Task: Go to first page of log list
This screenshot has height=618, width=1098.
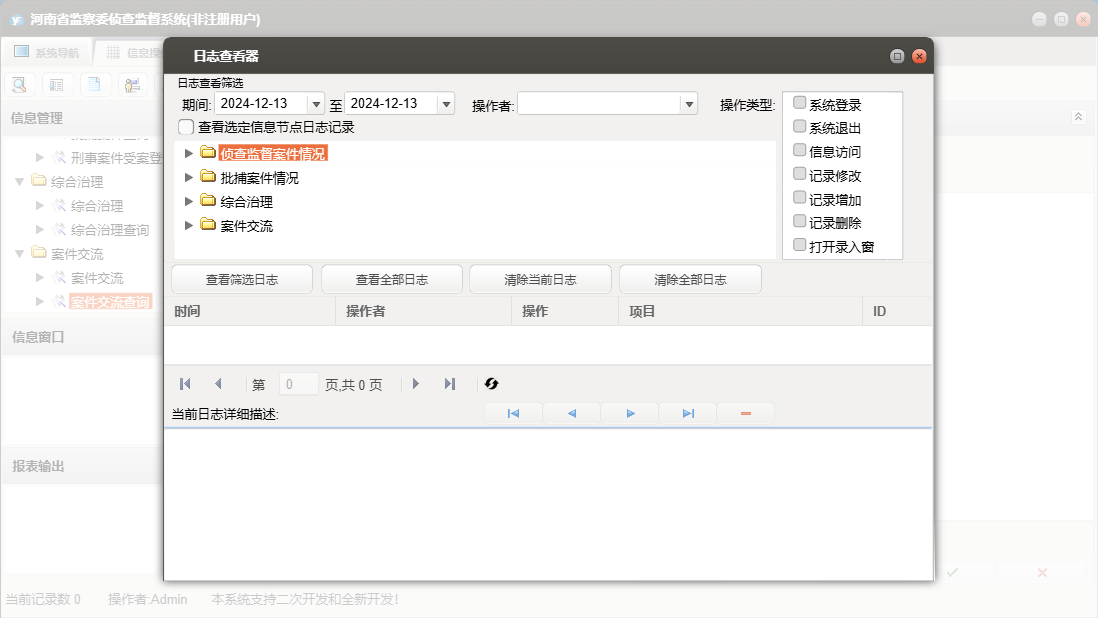Action: 185,384
